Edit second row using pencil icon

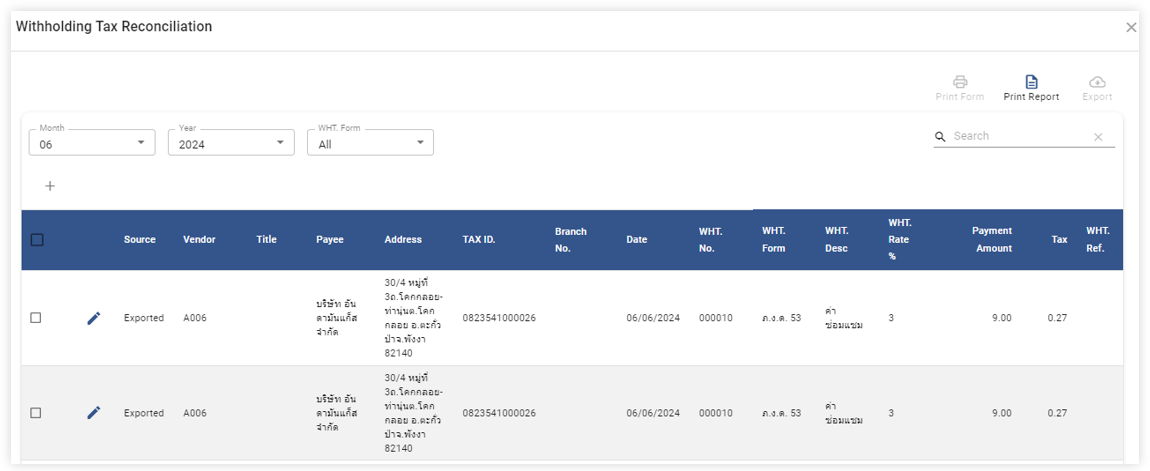(94, 413)
